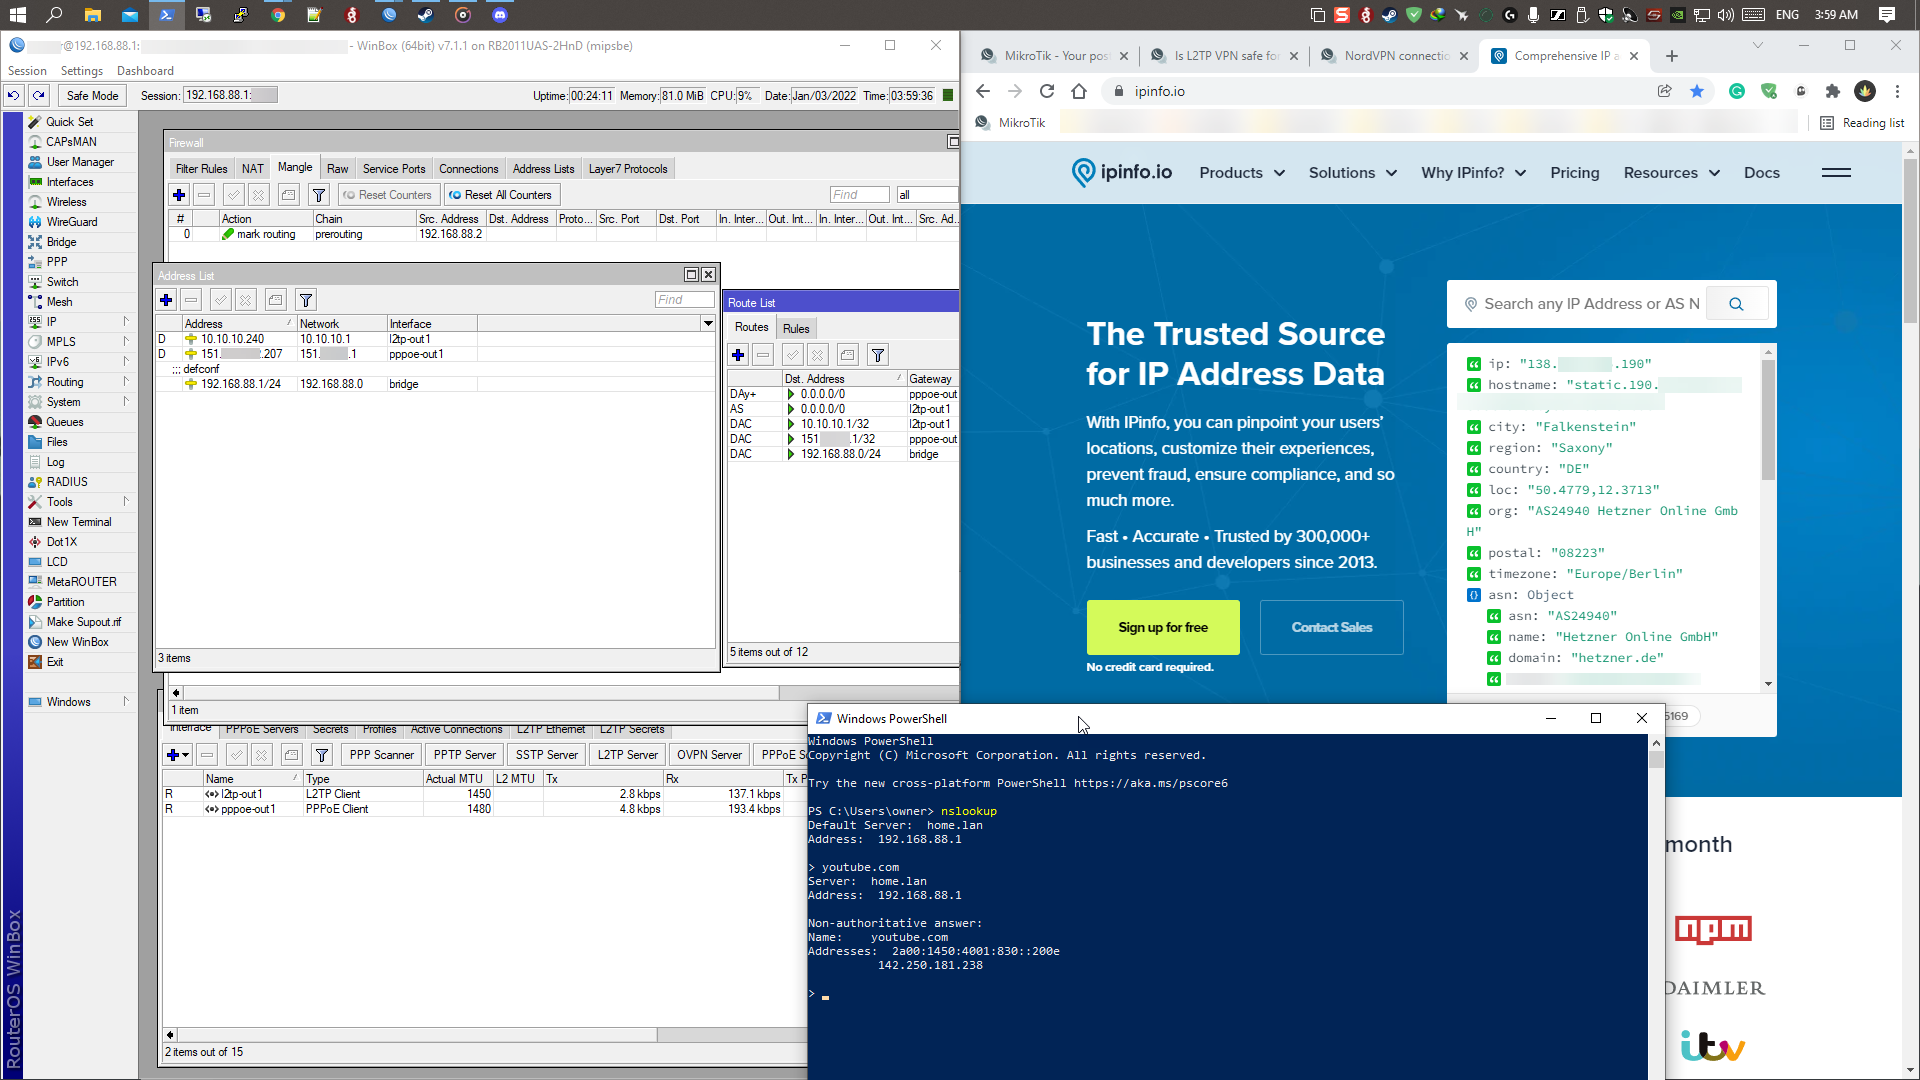
Task: Open Interfaces in the WinBox sidebar
Action: [x=70, y=182]
